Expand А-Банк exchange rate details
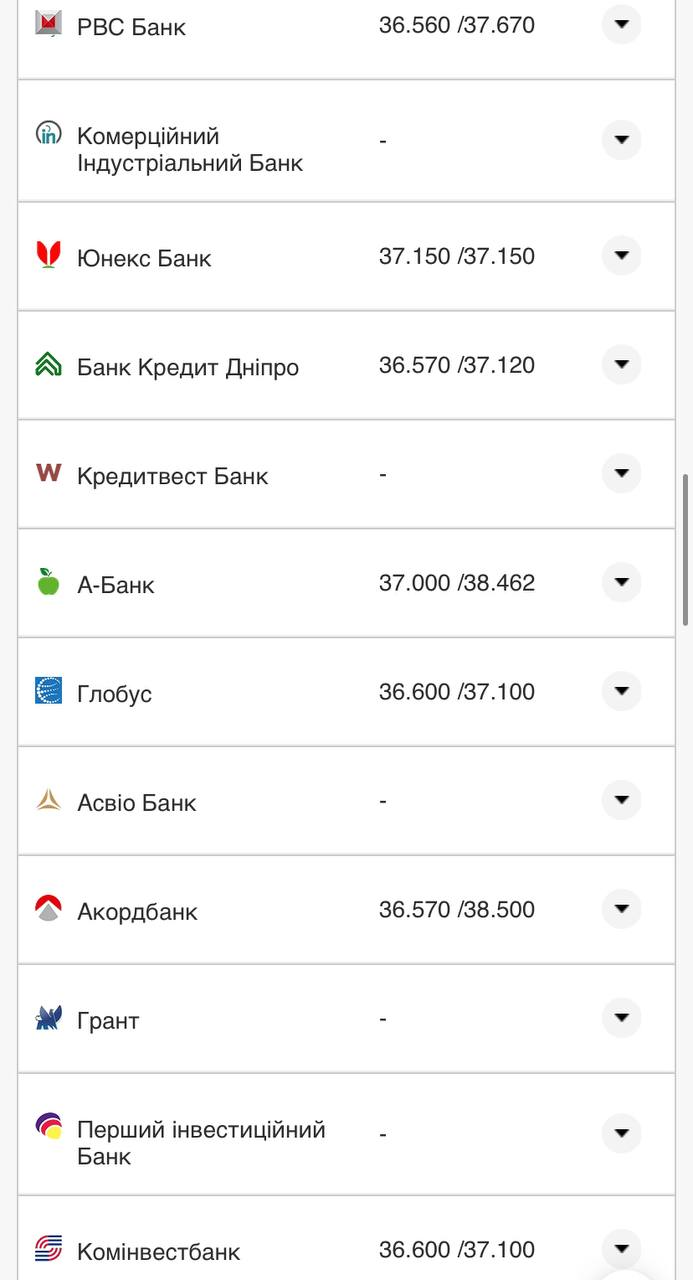Image resolution: width=693 pixels, height=1280 pixels. click(x=621, y=582)
